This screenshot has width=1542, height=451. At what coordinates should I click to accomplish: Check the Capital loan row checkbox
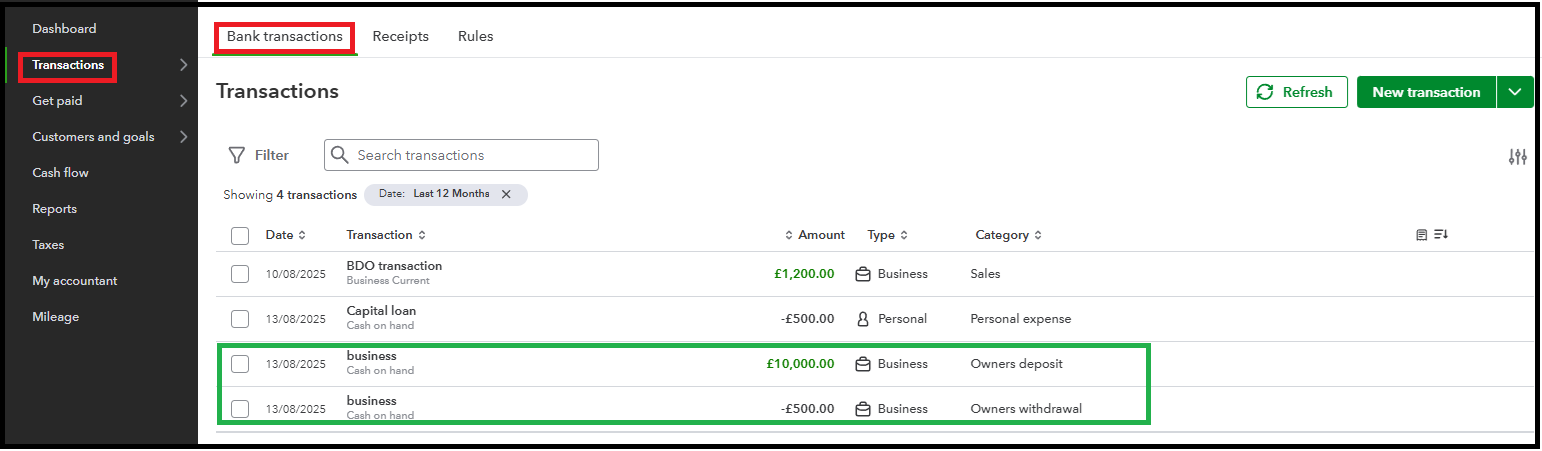240,319
